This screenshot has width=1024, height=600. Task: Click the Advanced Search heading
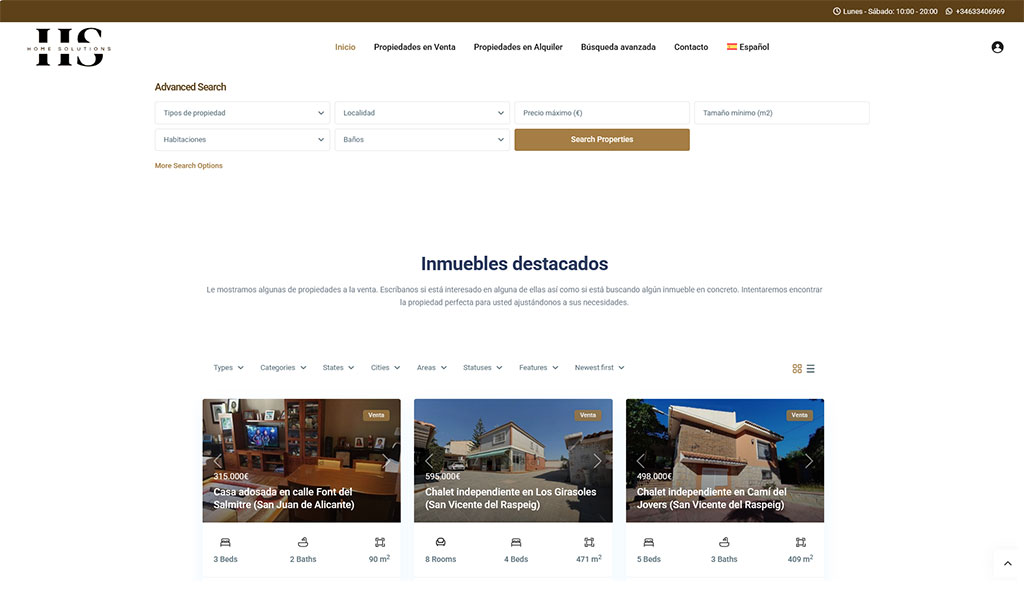pyautogui.click(x=191, y=87)
